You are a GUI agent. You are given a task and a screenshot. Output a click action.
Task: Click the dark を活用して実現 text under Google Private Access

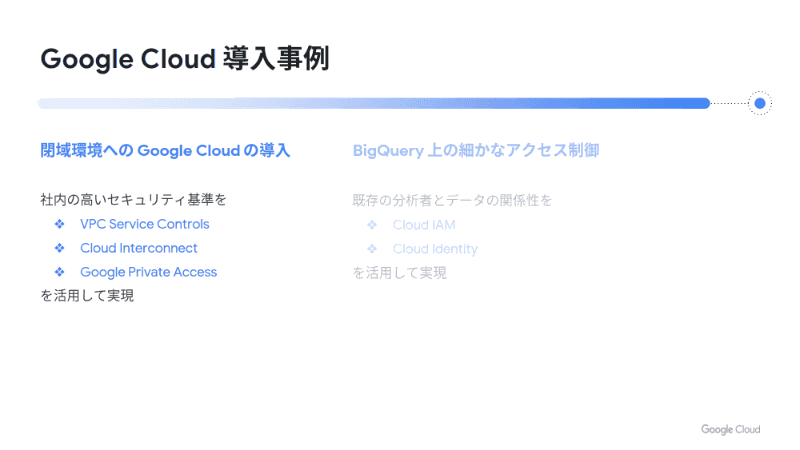87,296
